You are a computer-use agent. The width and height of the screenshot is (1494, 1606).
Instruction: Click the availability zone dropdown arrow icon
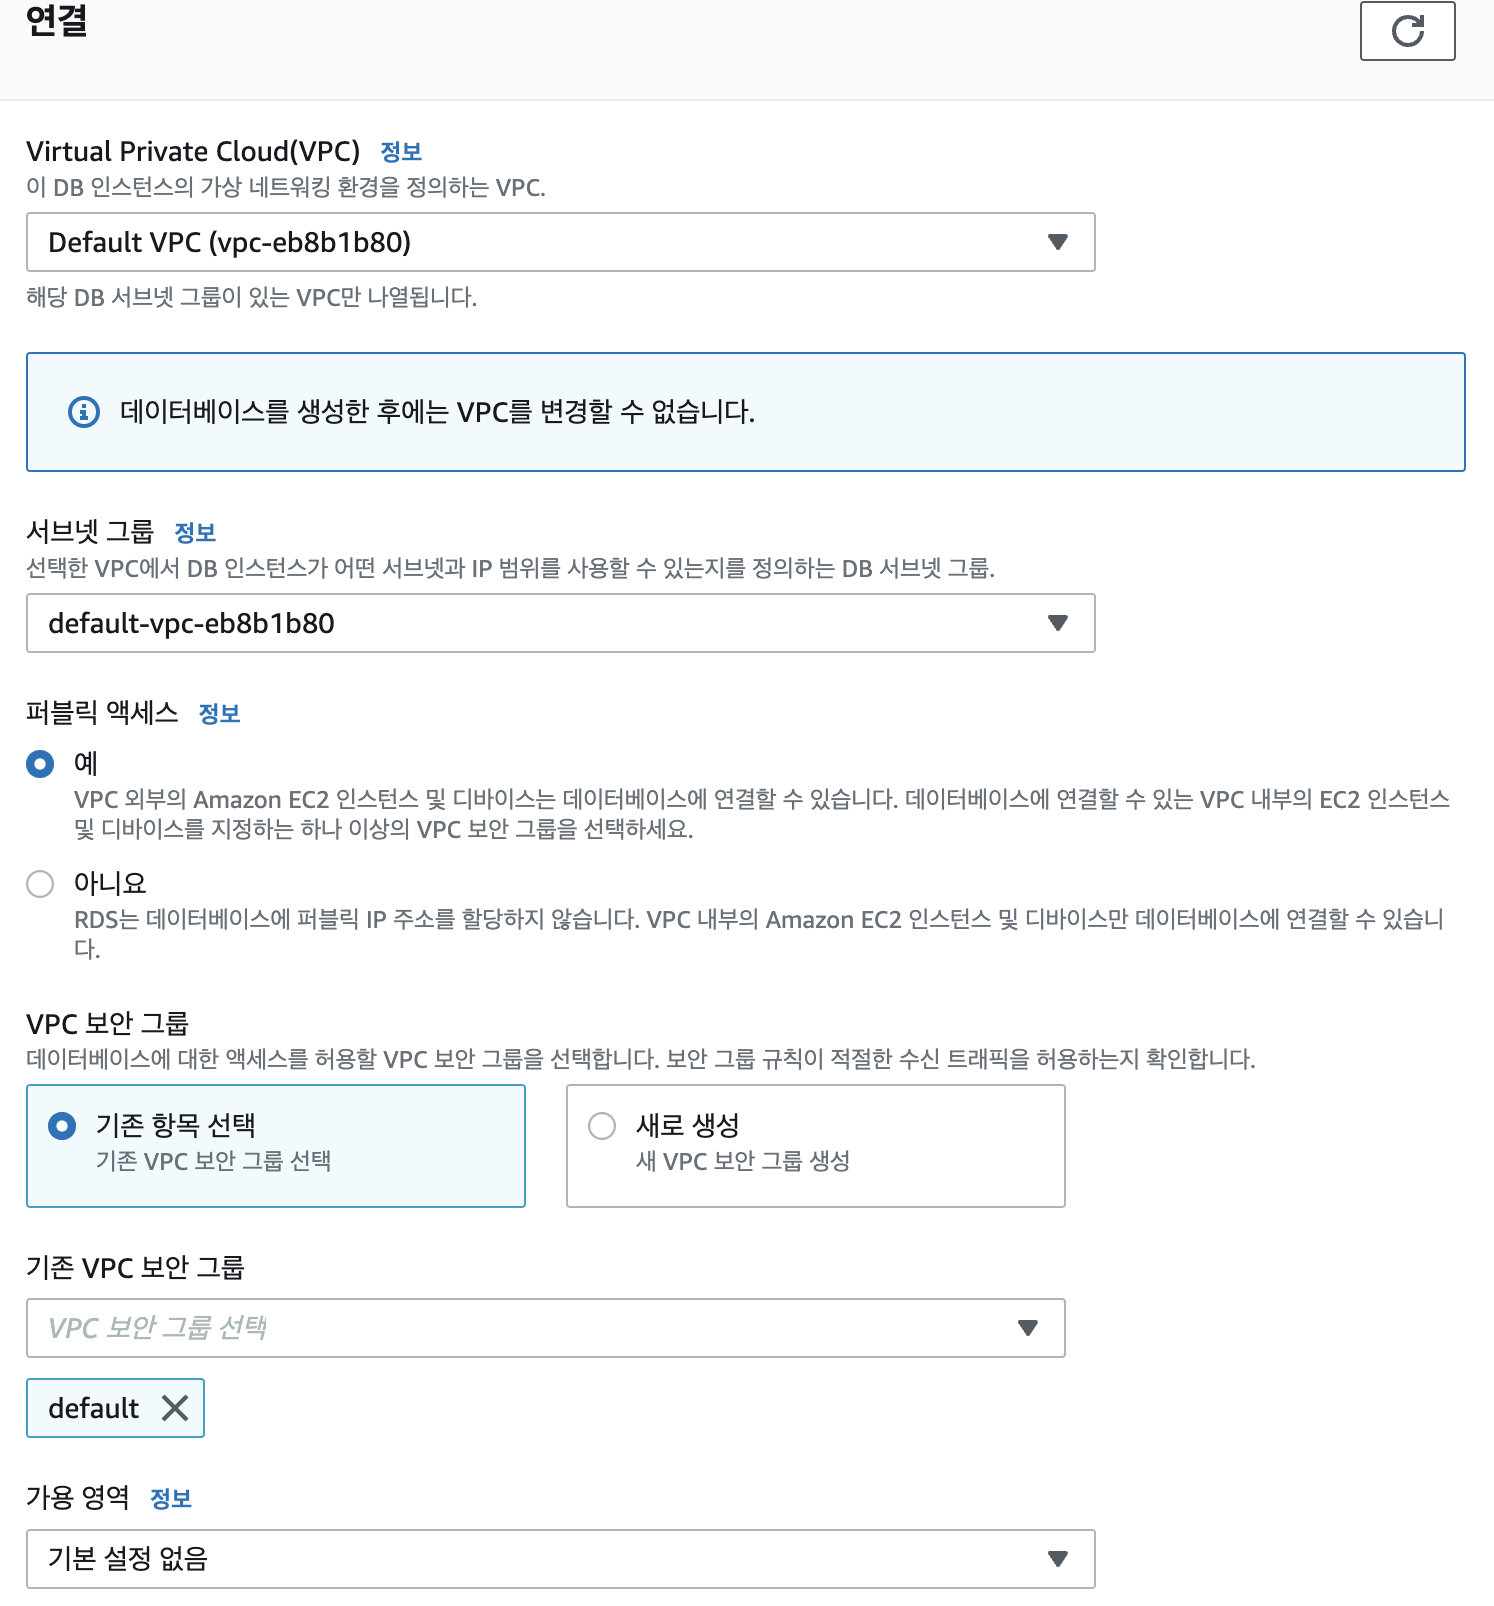(x=1057, y=1559)
